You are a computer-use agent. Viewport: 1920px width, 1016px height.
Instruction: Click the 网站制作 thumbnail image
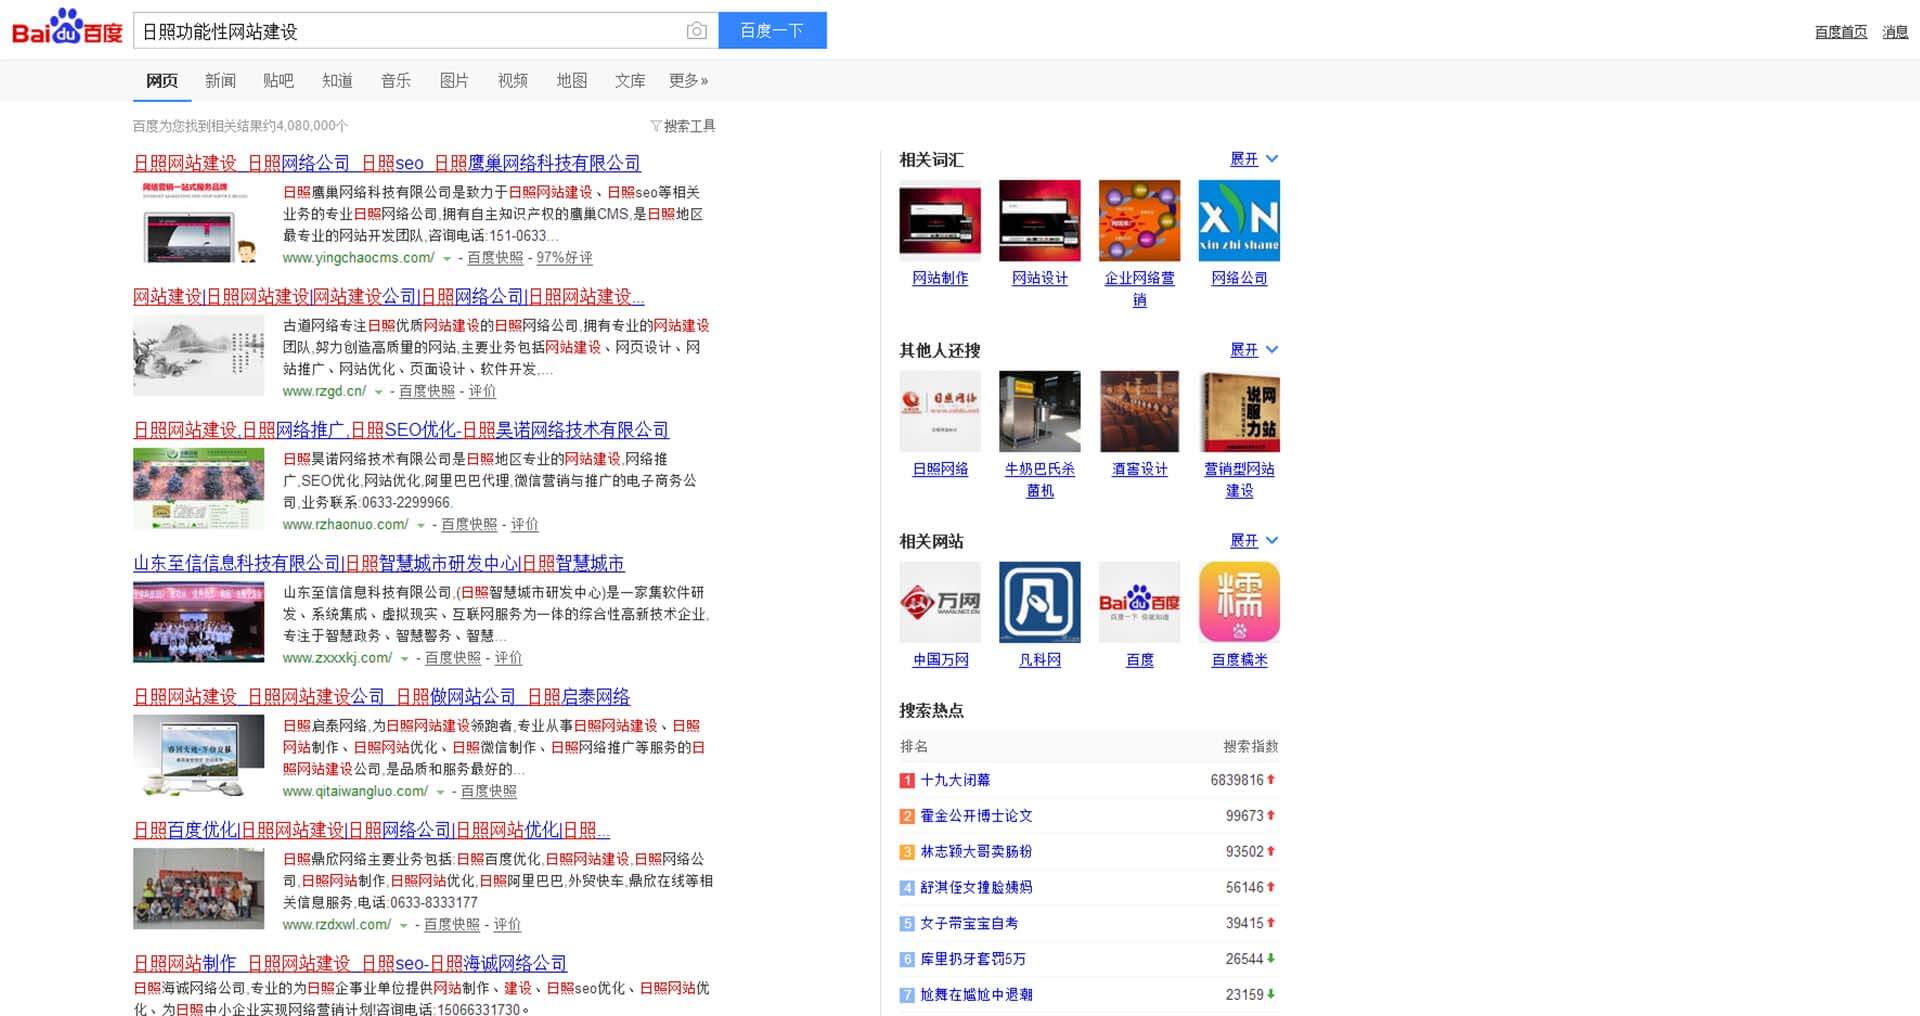click(940, 220)
